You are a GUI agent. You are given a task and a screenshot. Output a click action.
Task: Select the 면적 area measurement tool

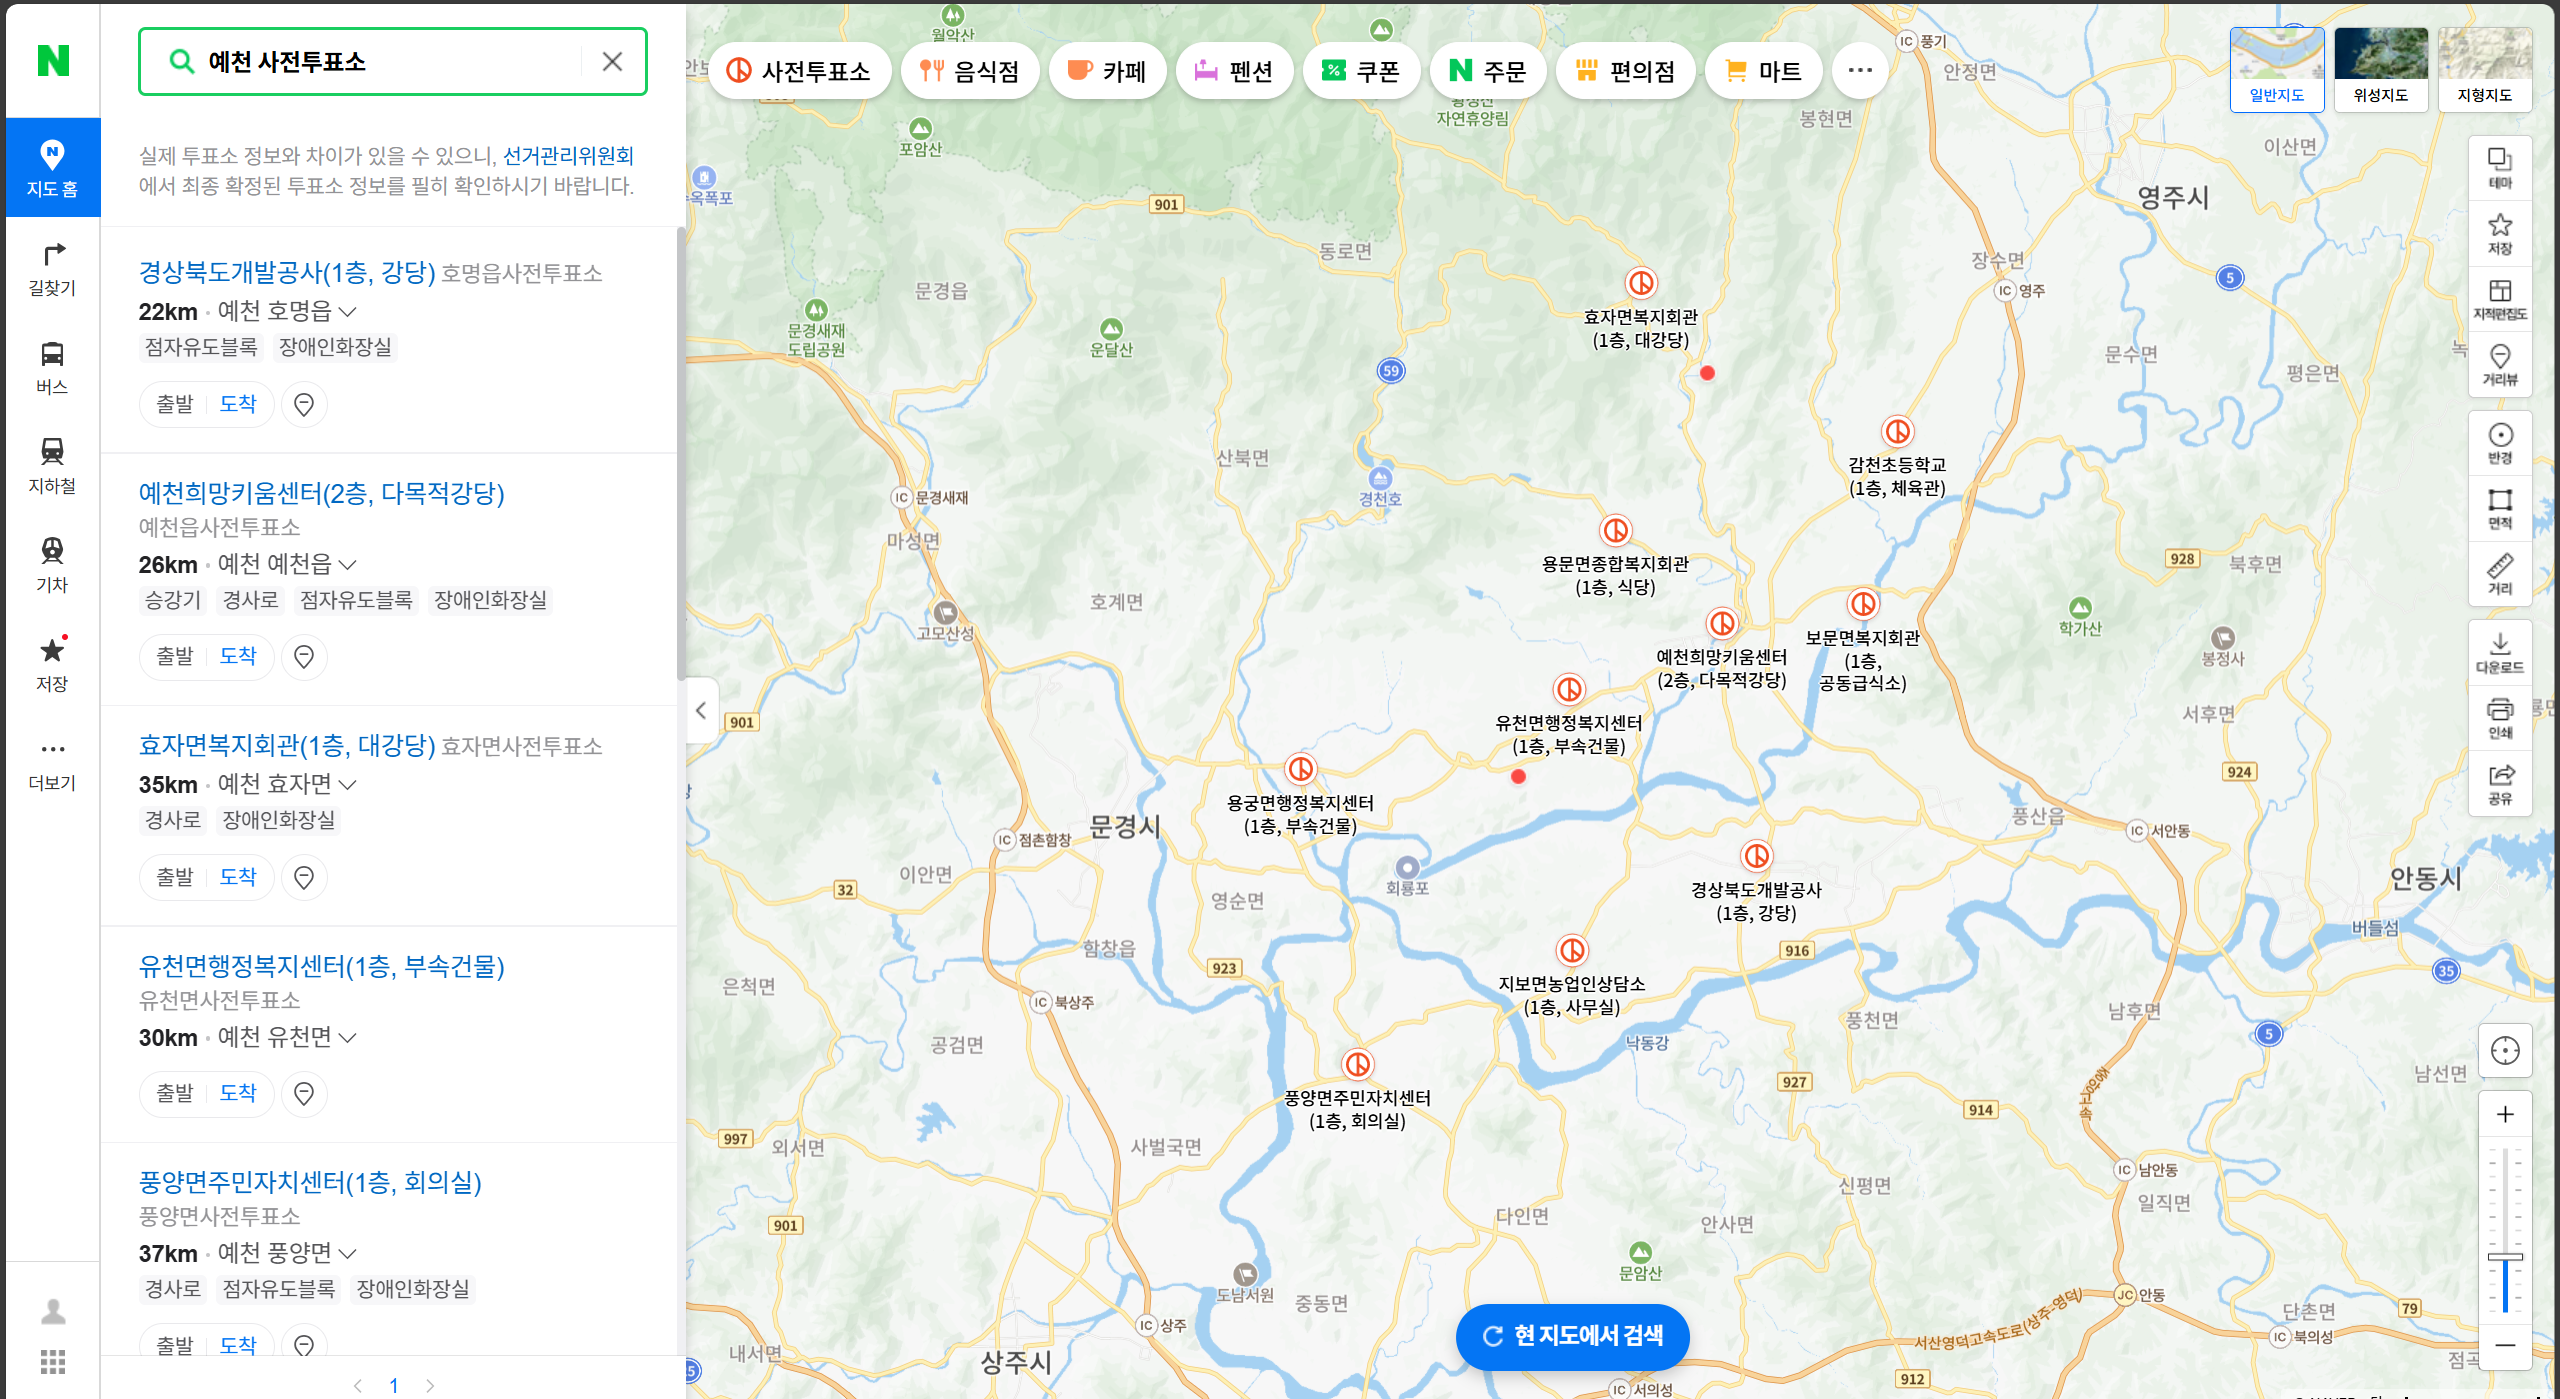(x=2499, y=508)
